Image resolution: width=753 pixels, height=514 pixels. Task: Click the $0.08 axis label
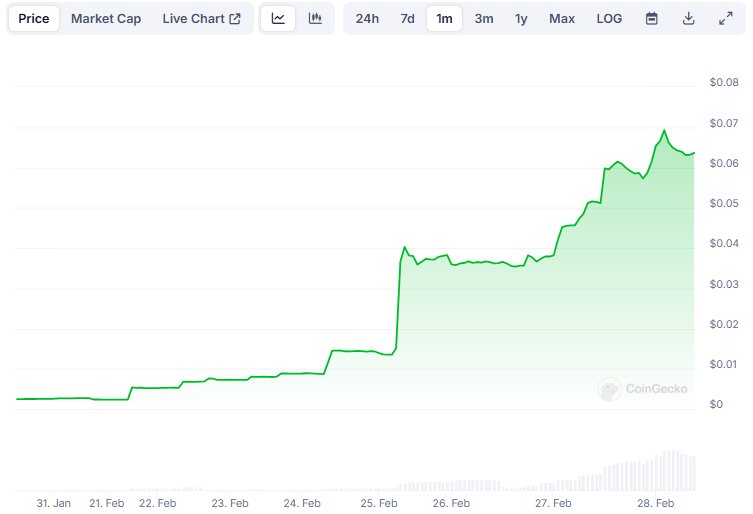[724, 82]
